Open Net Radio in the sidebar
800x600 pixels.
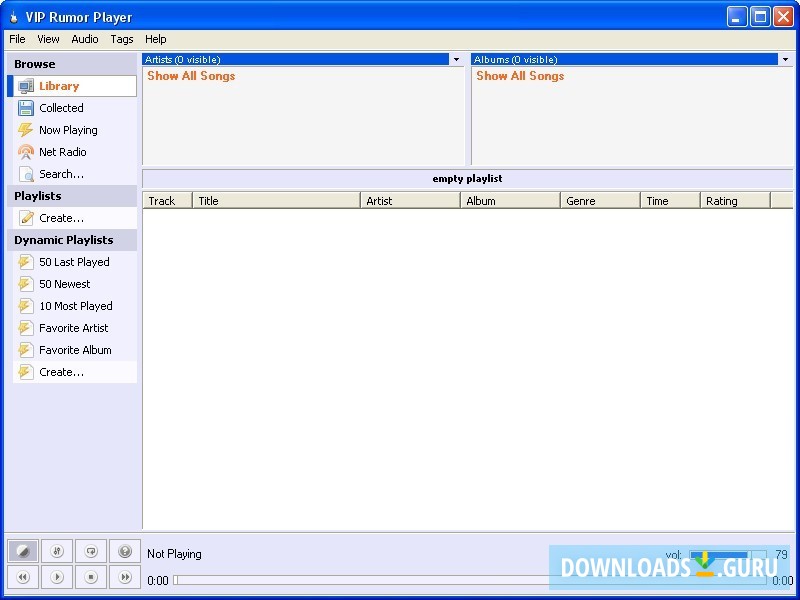(74, 152)
